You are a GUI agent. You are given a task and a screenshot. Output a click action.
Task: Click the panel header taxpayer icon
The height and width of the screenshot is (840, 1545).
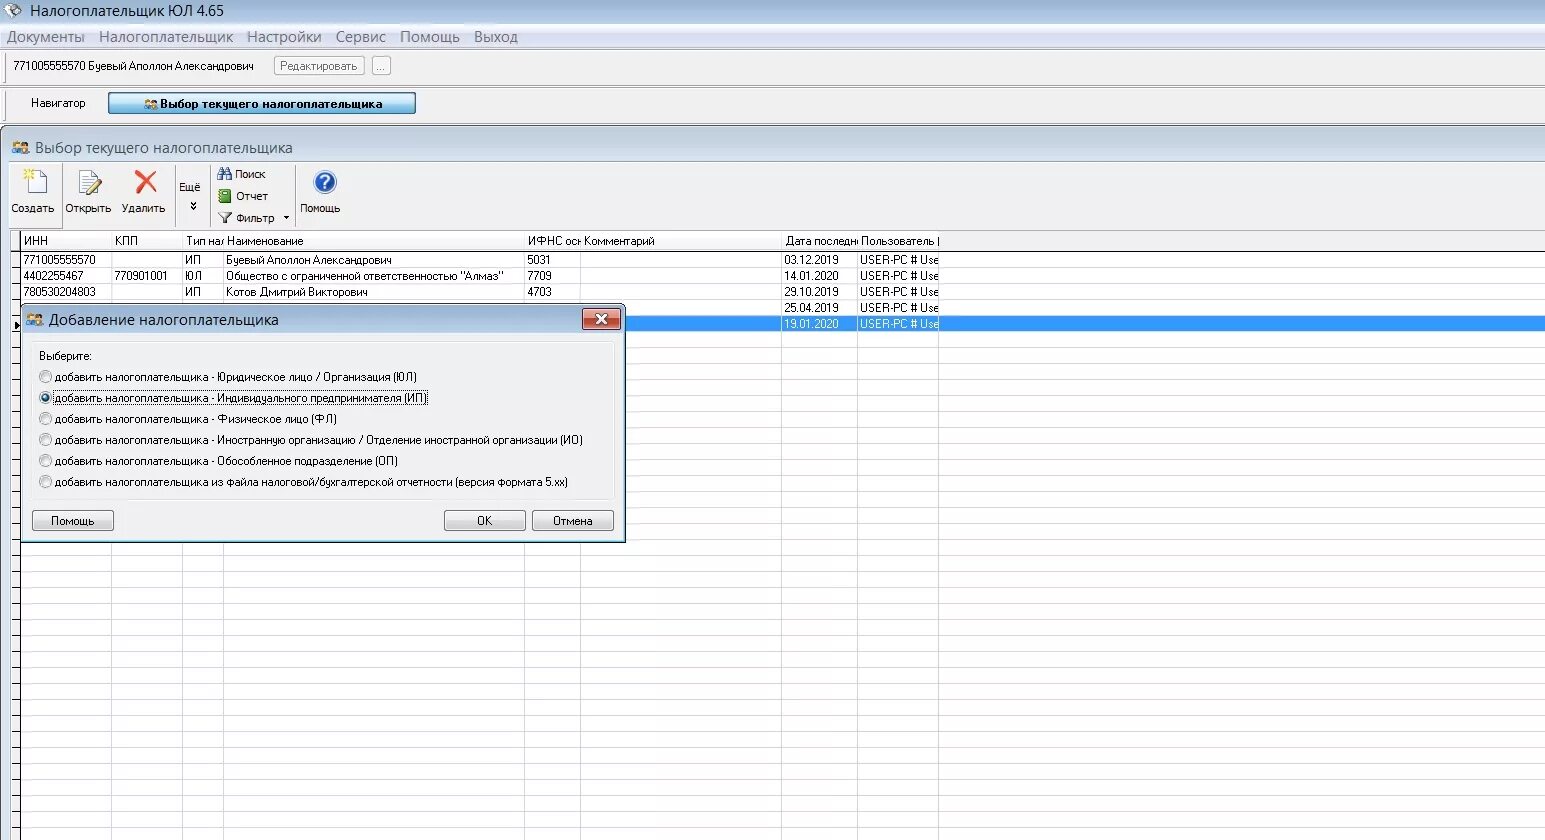pos(20,147)
